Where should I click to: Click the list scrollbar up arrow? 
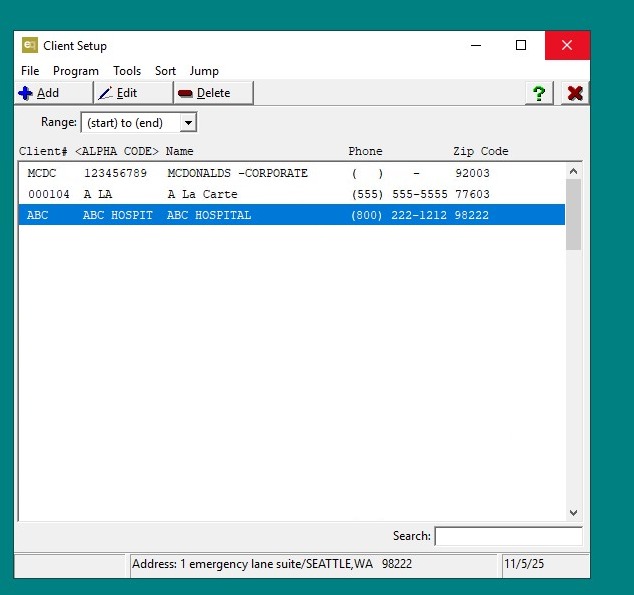[573, 171]
